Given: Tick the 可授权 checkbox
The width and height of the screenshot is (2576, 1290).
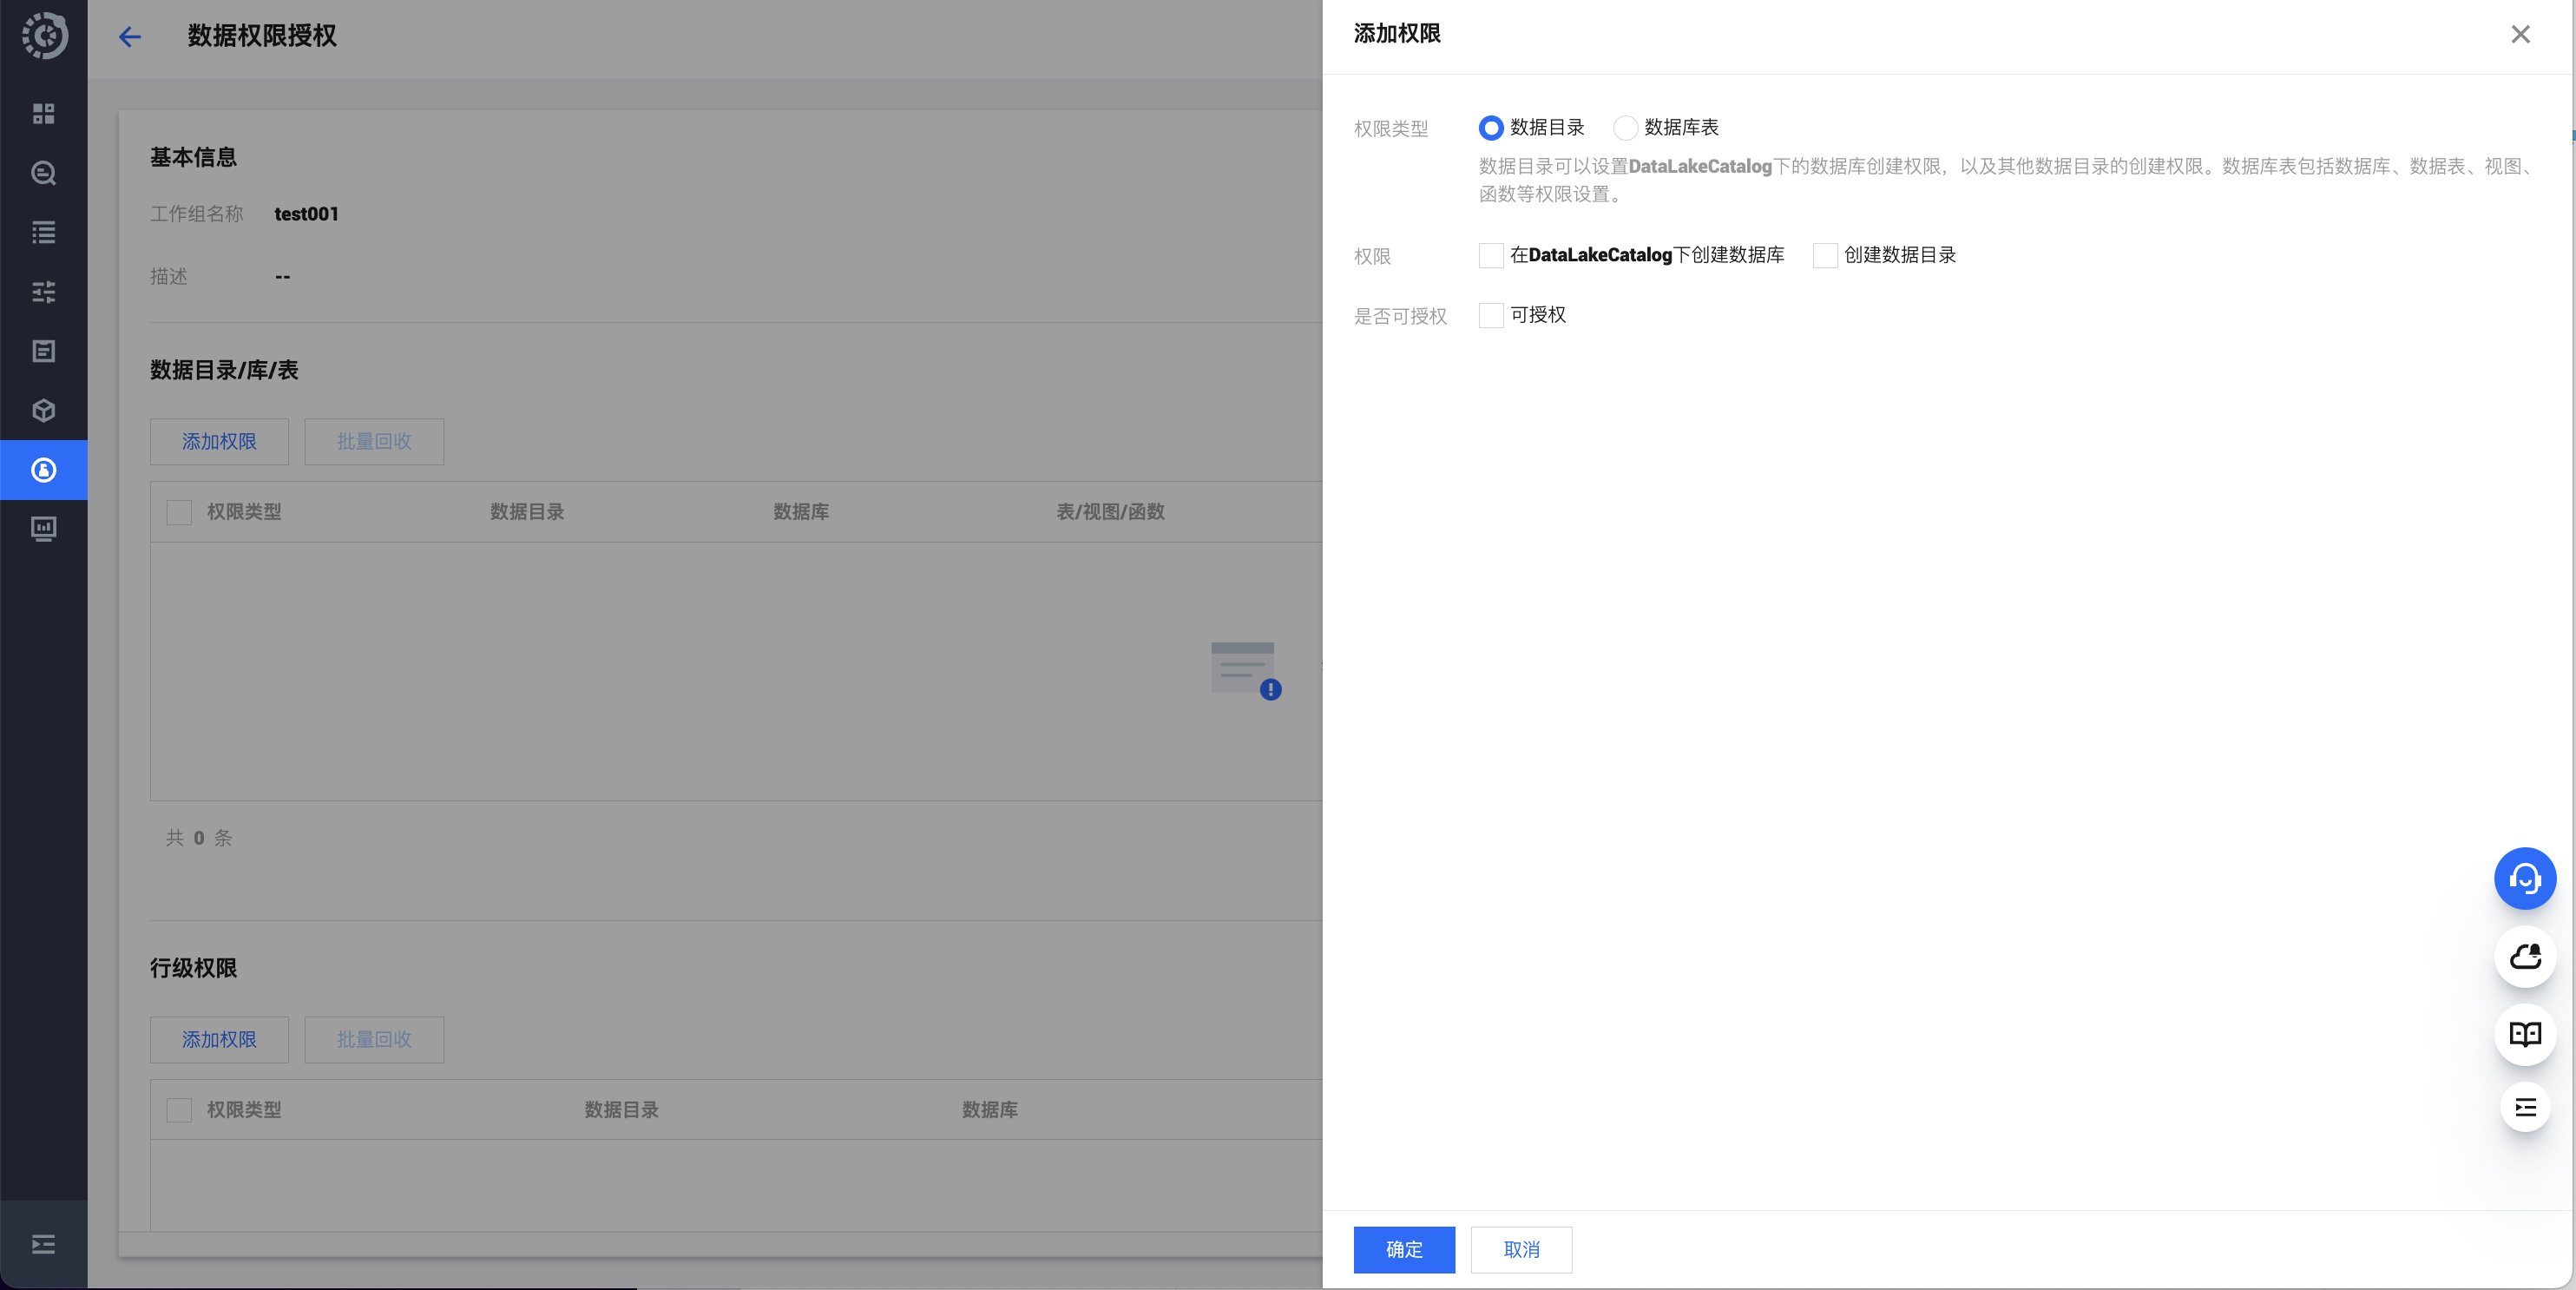Looking at the screenshot, I should click(x=1490, y=316).
